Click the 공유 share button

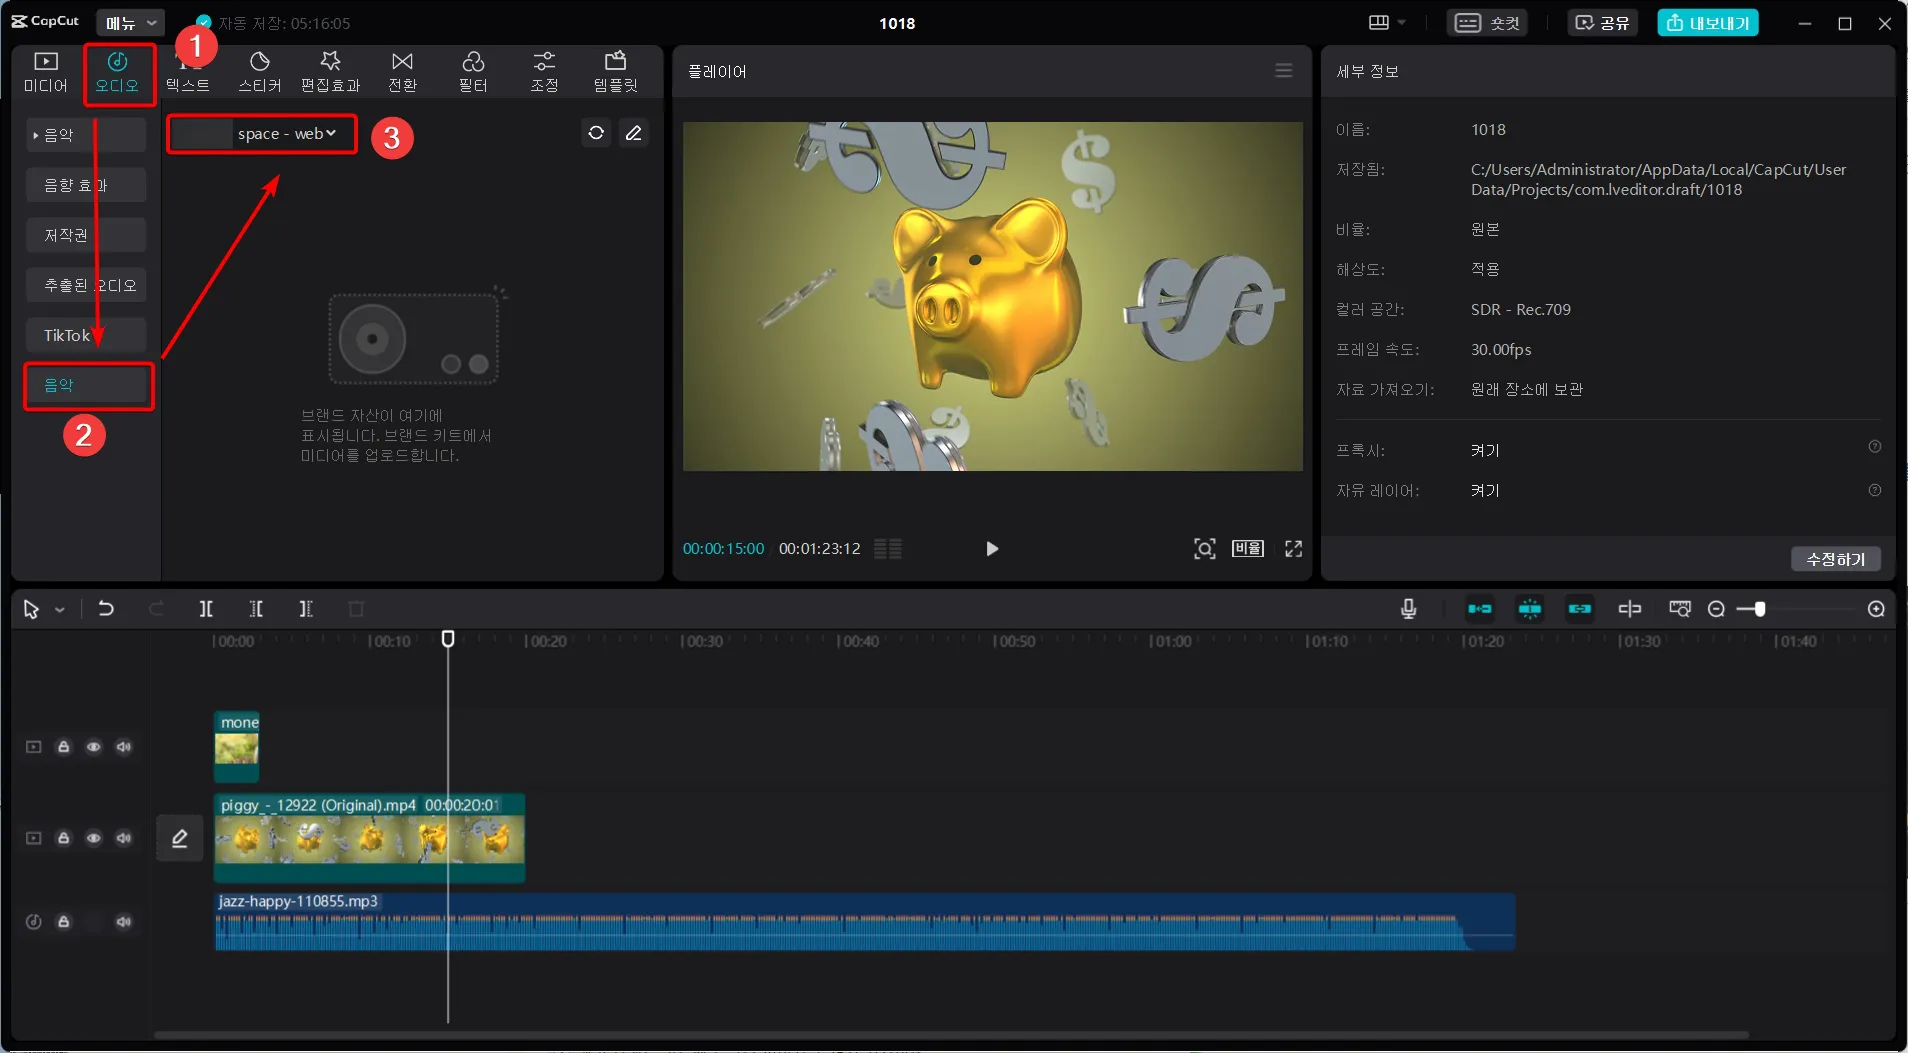point(1602,22)
